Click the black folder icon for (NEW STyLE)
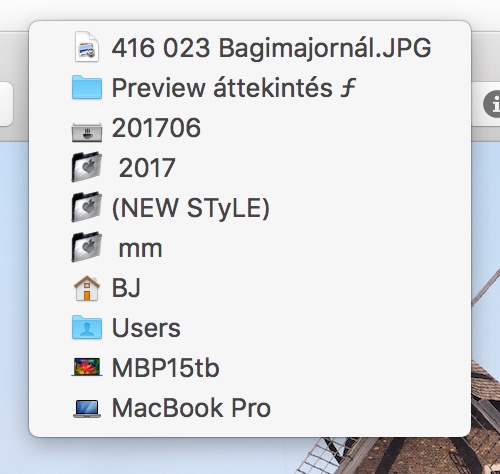The height and width of the screenshot is (474, 500). [x=87, y=207]
